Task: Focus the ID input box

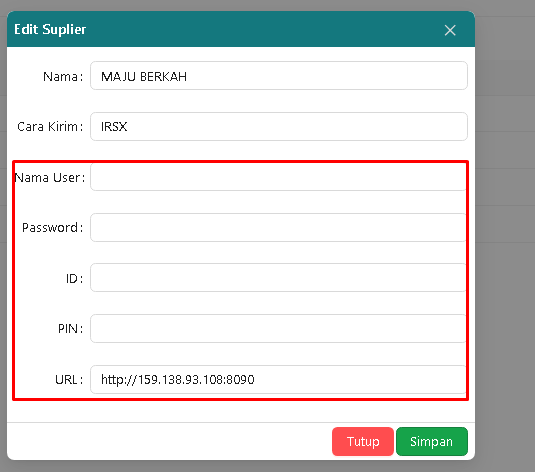Action: coord(278,277)
